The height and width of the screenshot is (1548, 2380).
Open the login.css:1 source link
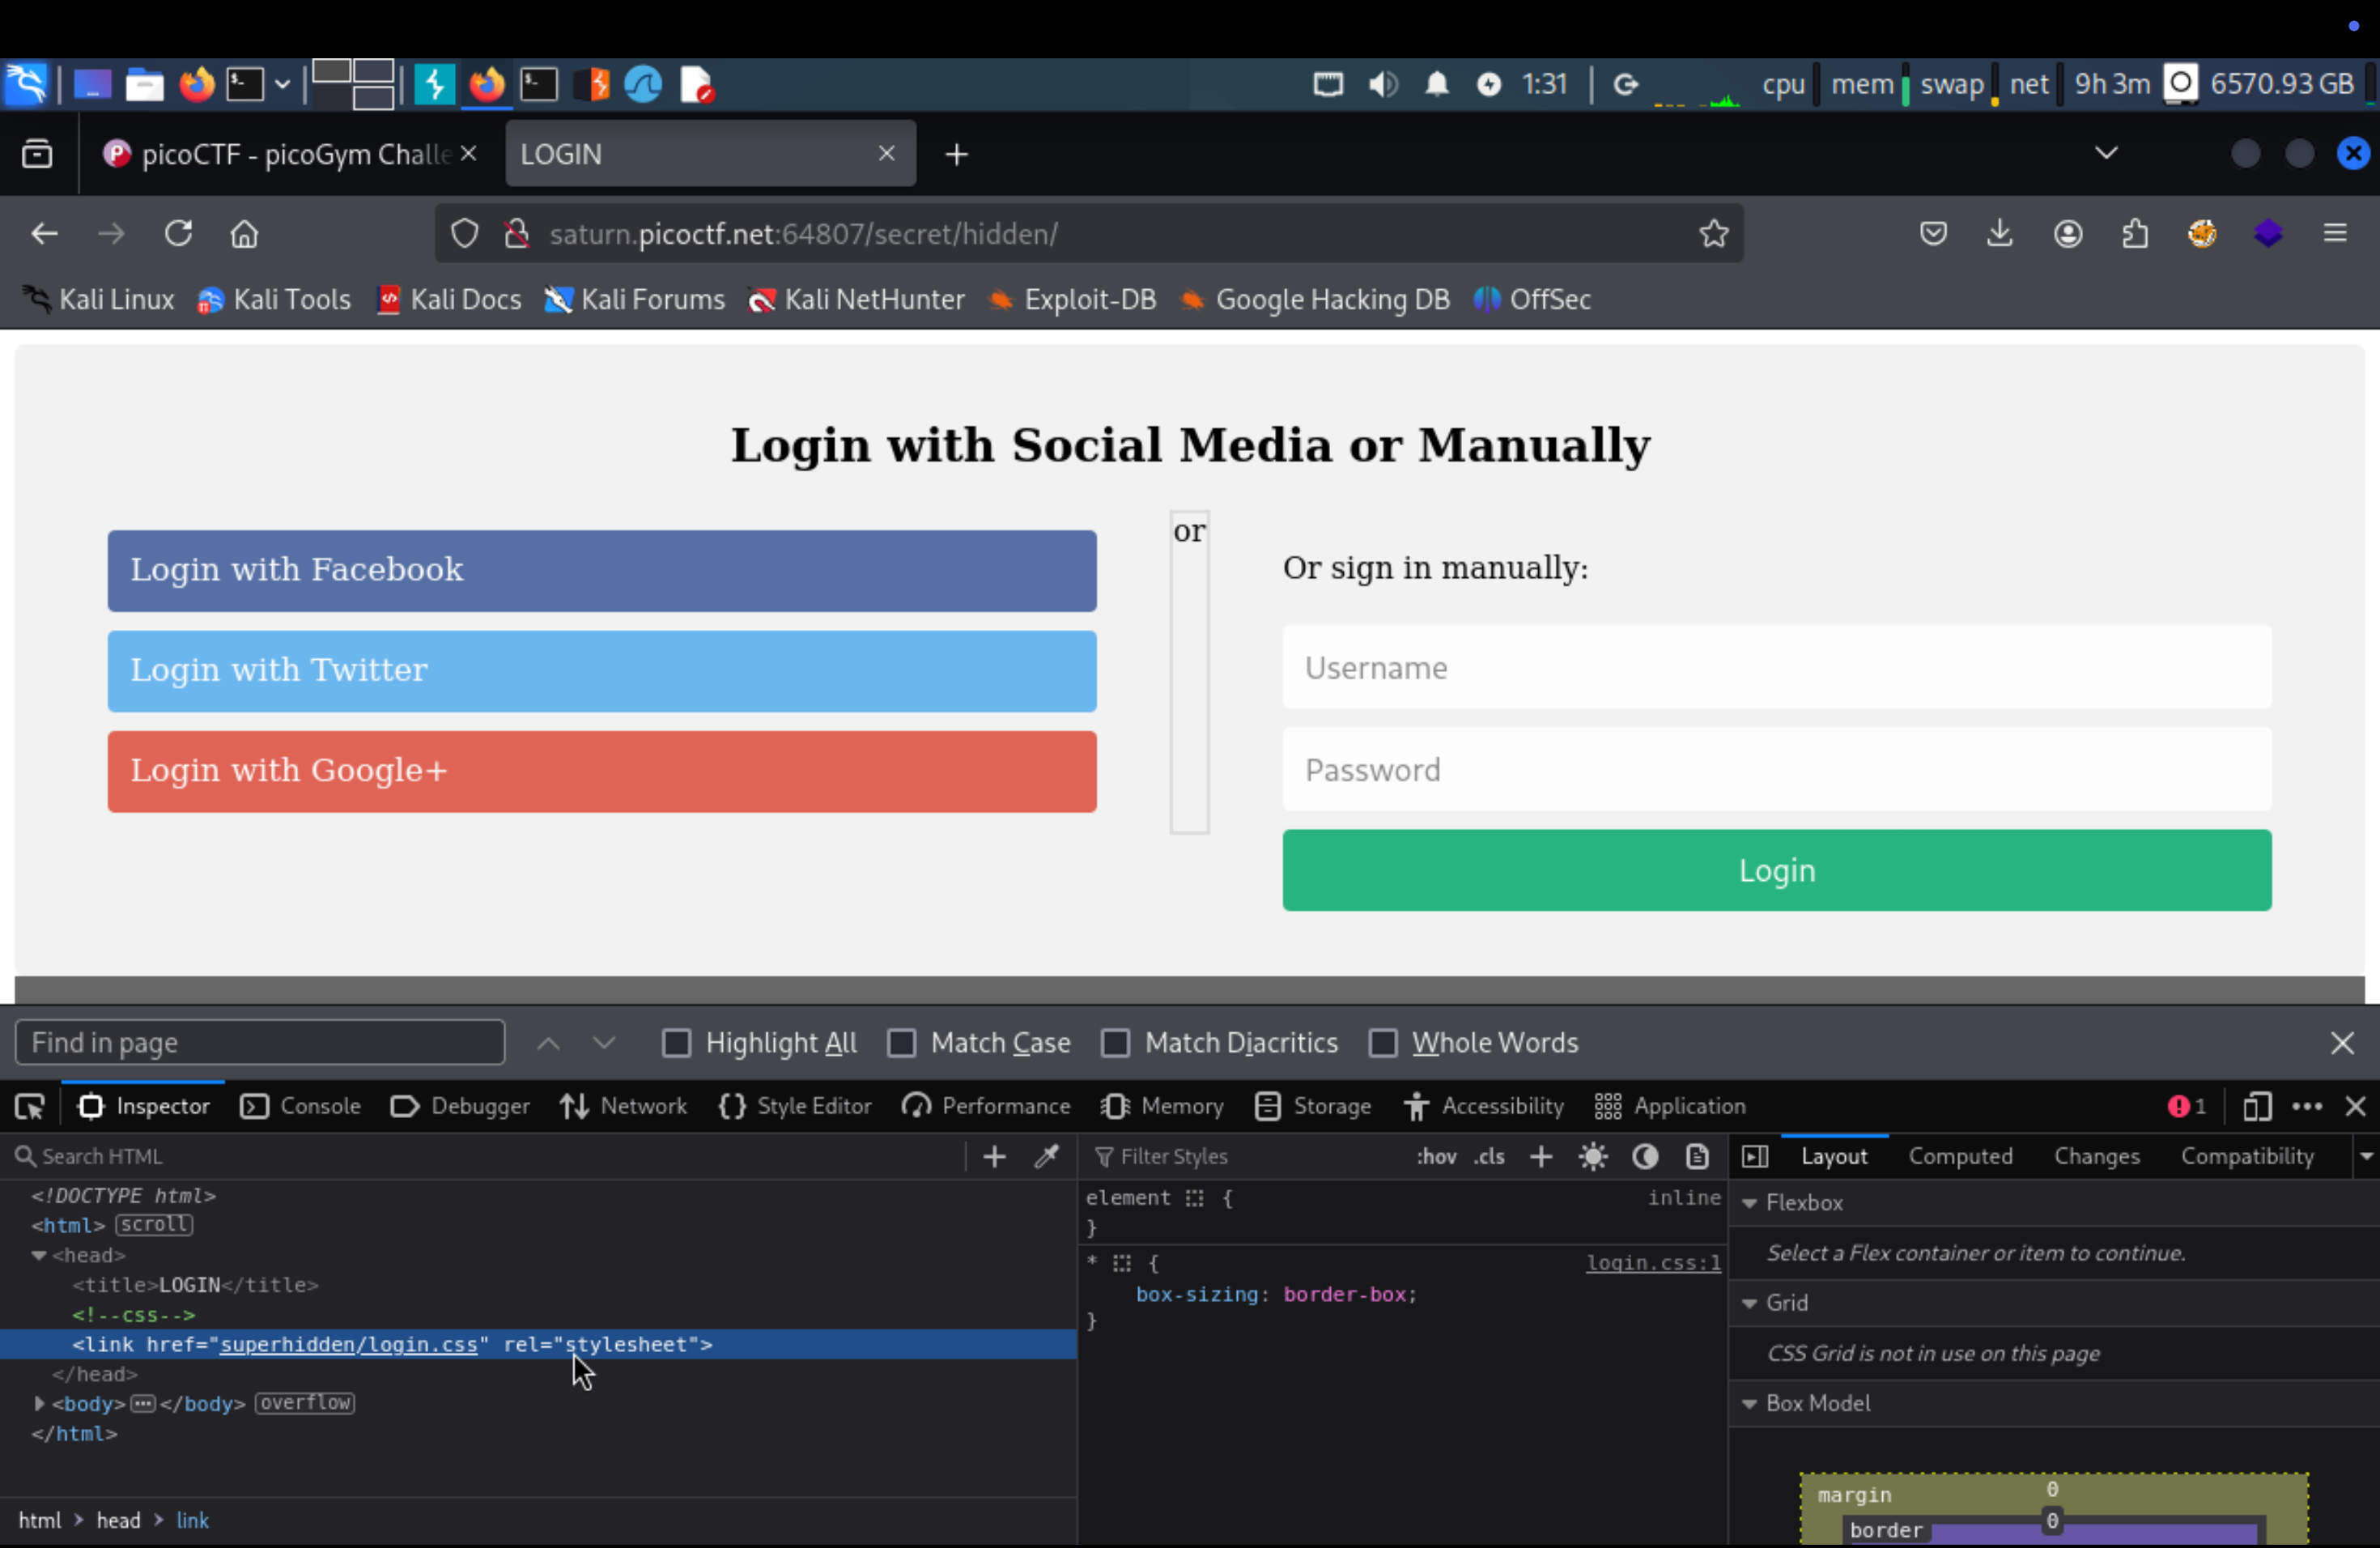[x=1653, y=1263]
